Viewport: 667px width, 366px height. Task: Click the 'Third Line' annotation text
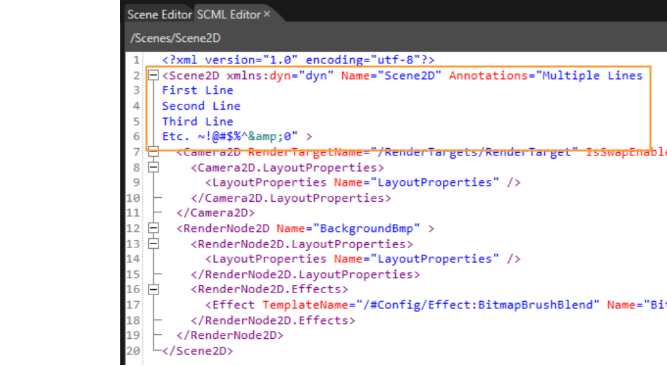[x=198, y=121]
